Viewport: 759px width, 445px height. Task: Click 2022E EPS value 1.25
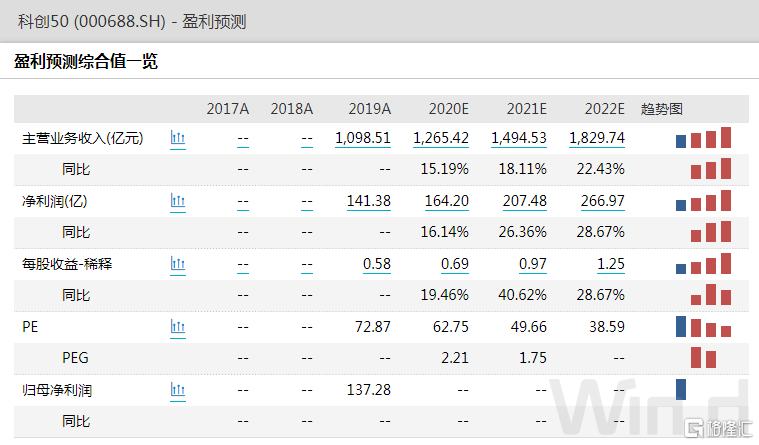pos(610,264)
